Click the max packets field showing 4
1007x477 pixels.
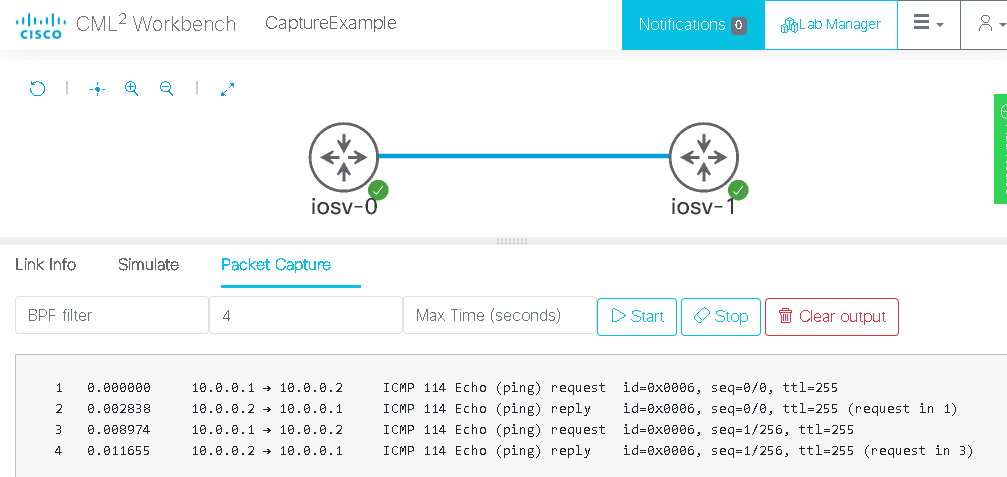tap(306, 315)
